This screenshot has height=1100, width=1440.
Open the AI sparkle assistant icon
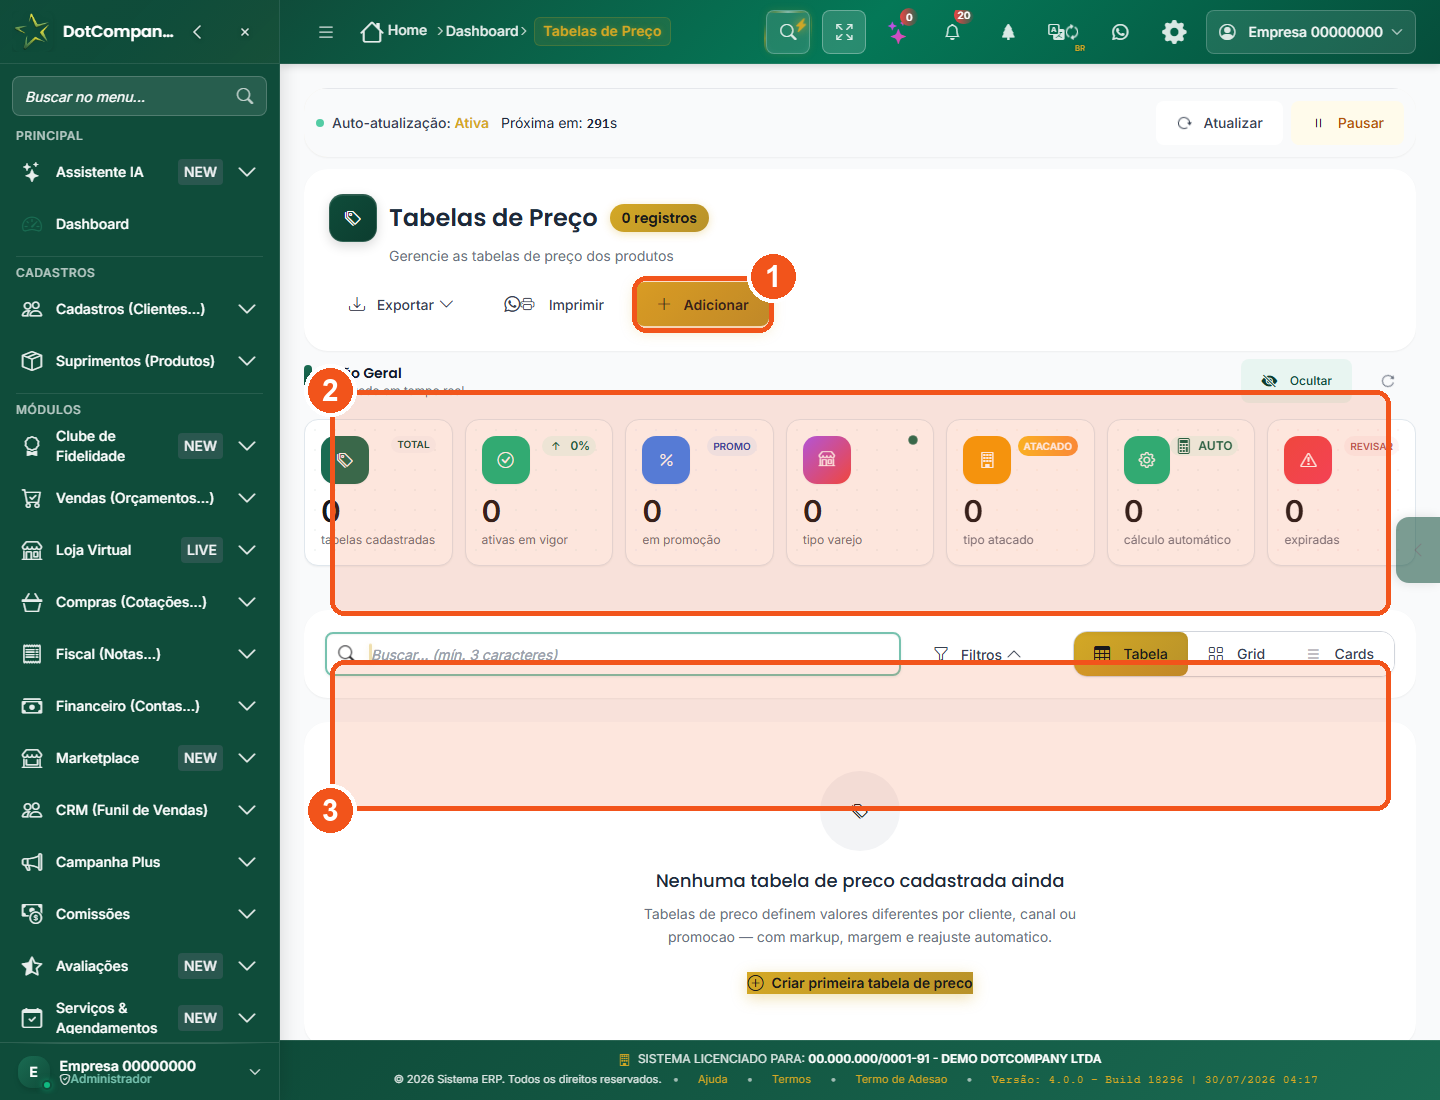click(x=898, y=32)
